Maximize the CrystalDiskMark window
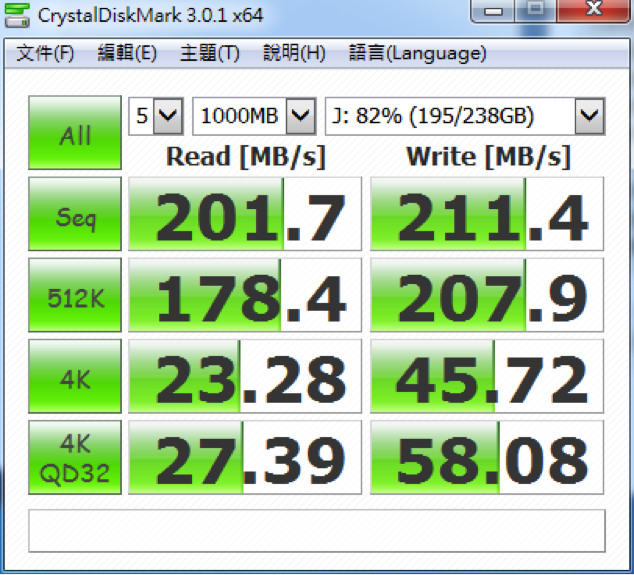This screenshot has width=634, height=575. [535, 11]
